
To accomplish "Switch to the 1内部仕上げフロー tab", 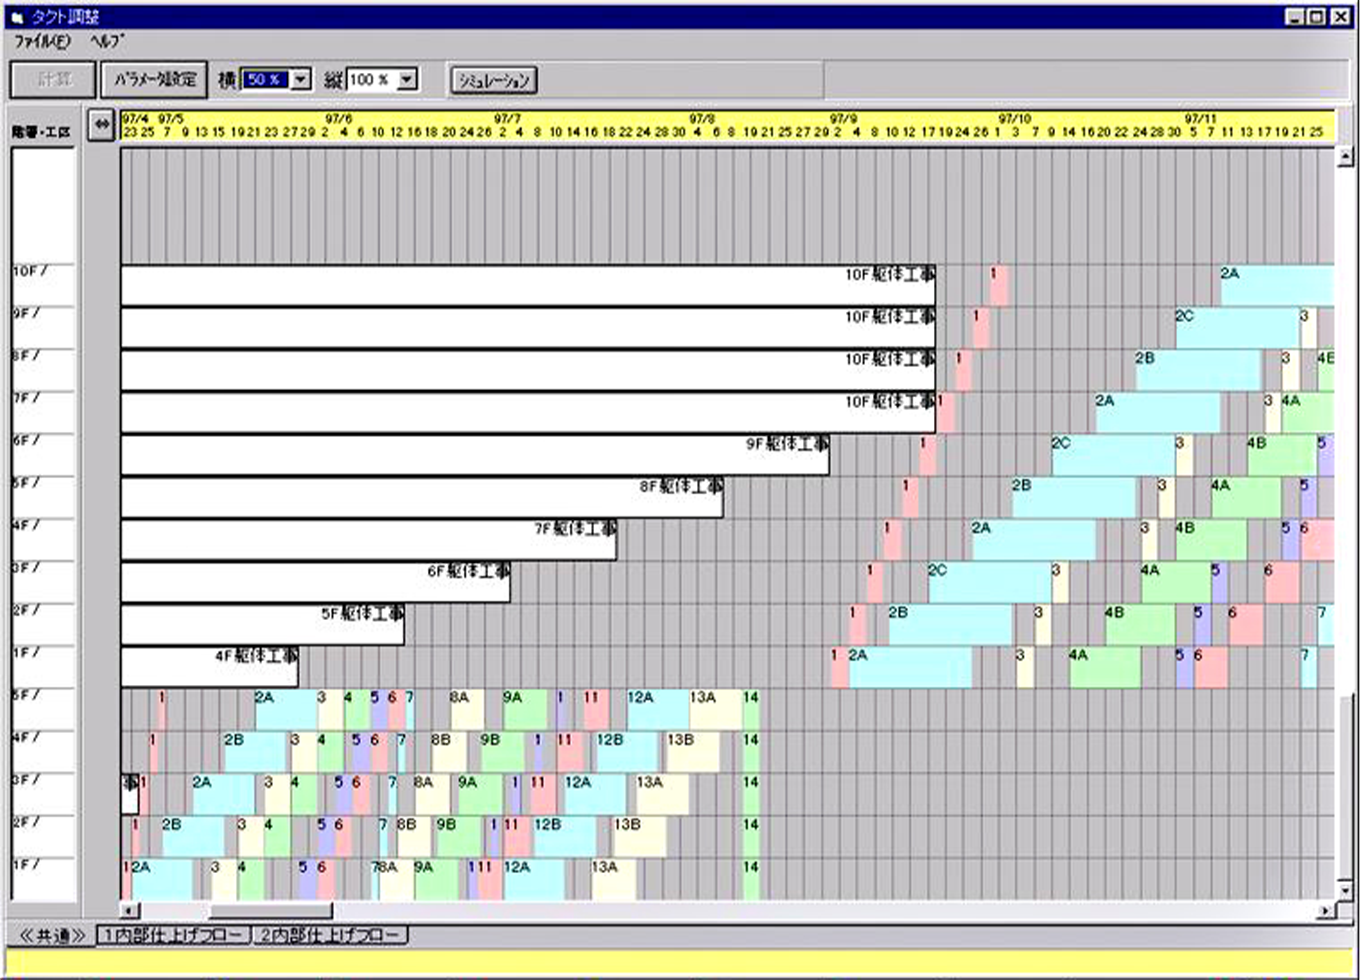I will [172, 935].
